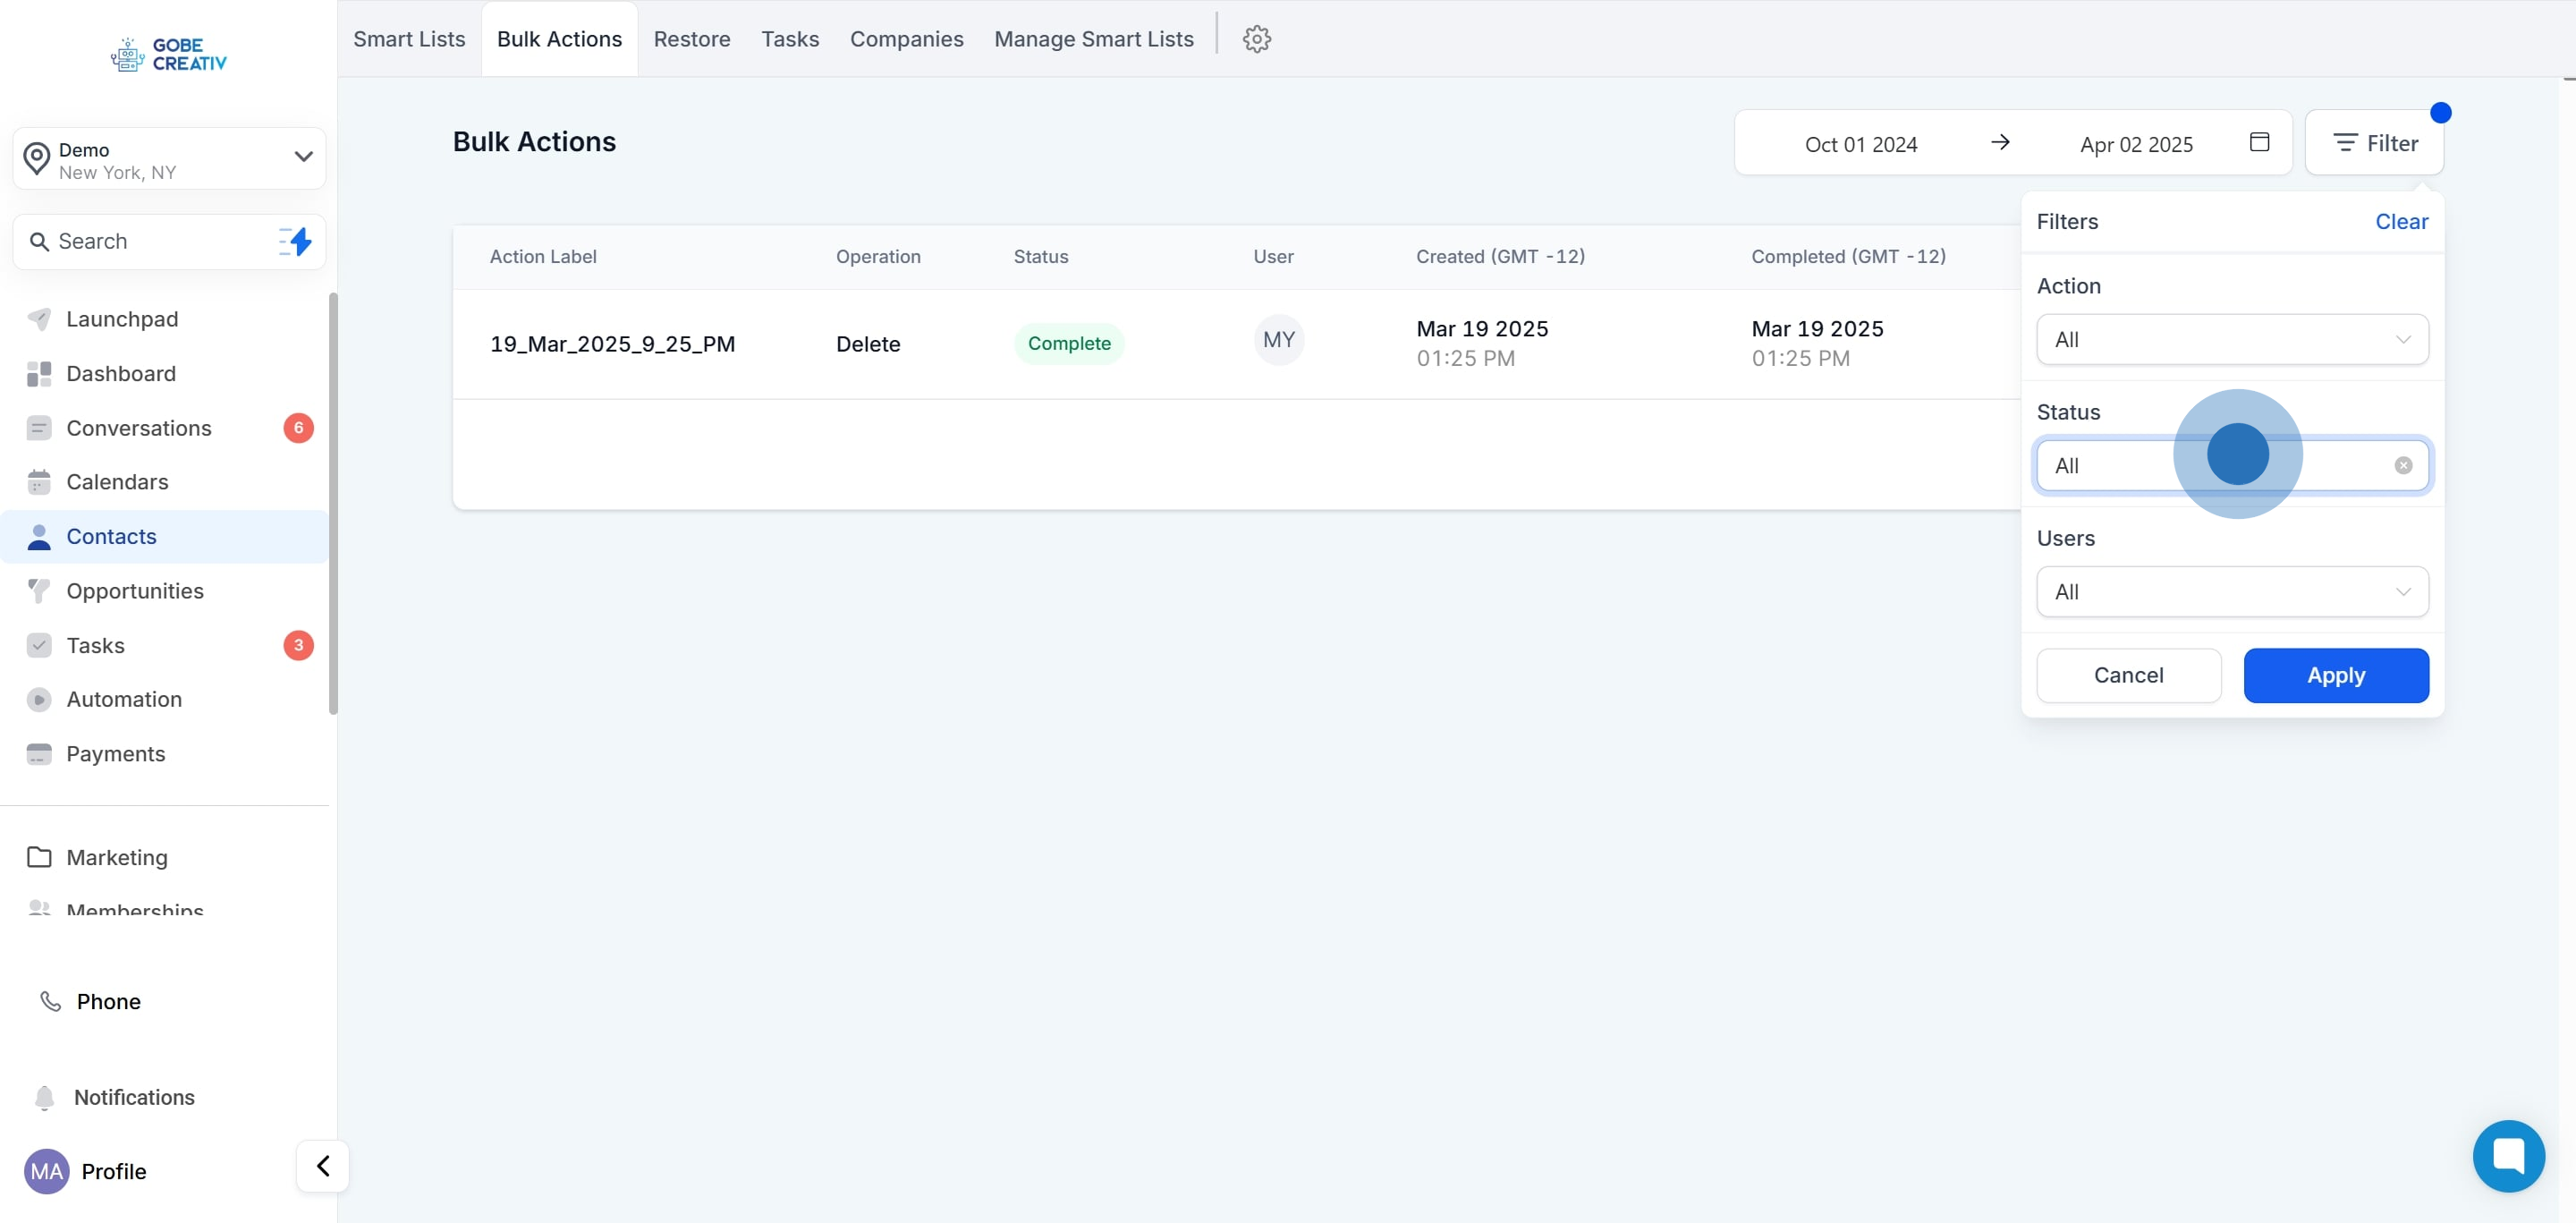2576x1223 pixels.
Task: Click the sidebar Search field
Action: point(150,241)
